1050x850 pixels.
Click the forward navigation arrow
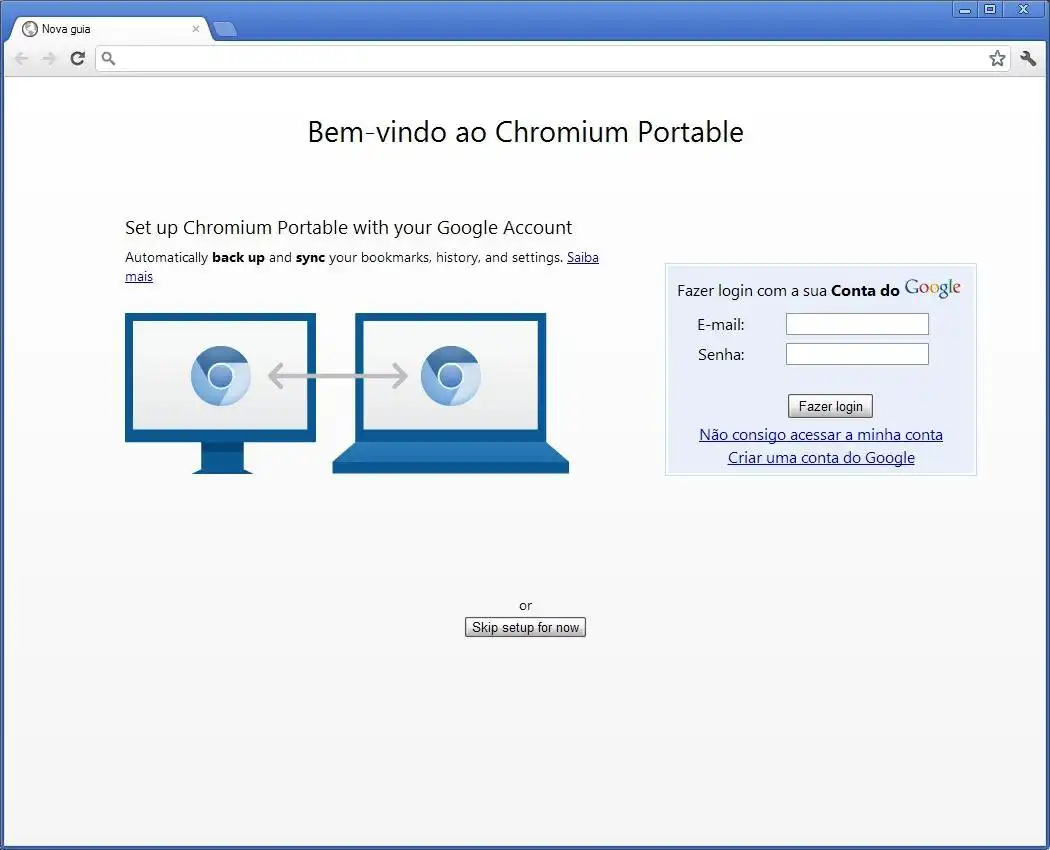point(49,59)
